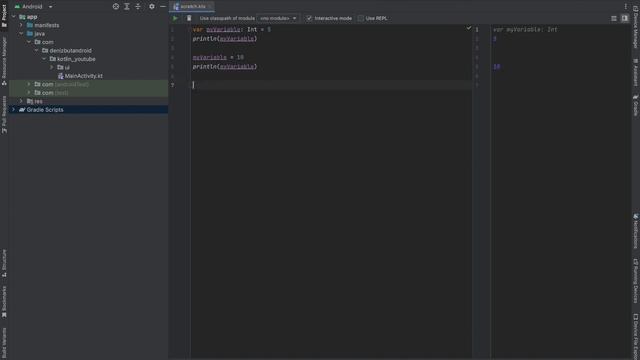Click the Select Opened File target icon

click(116, 7)
